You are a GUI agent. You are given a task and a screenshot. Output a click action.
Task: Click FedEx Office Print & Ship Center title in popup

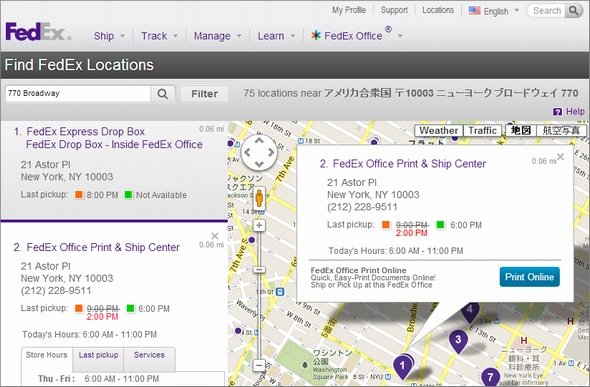[409, 164]
